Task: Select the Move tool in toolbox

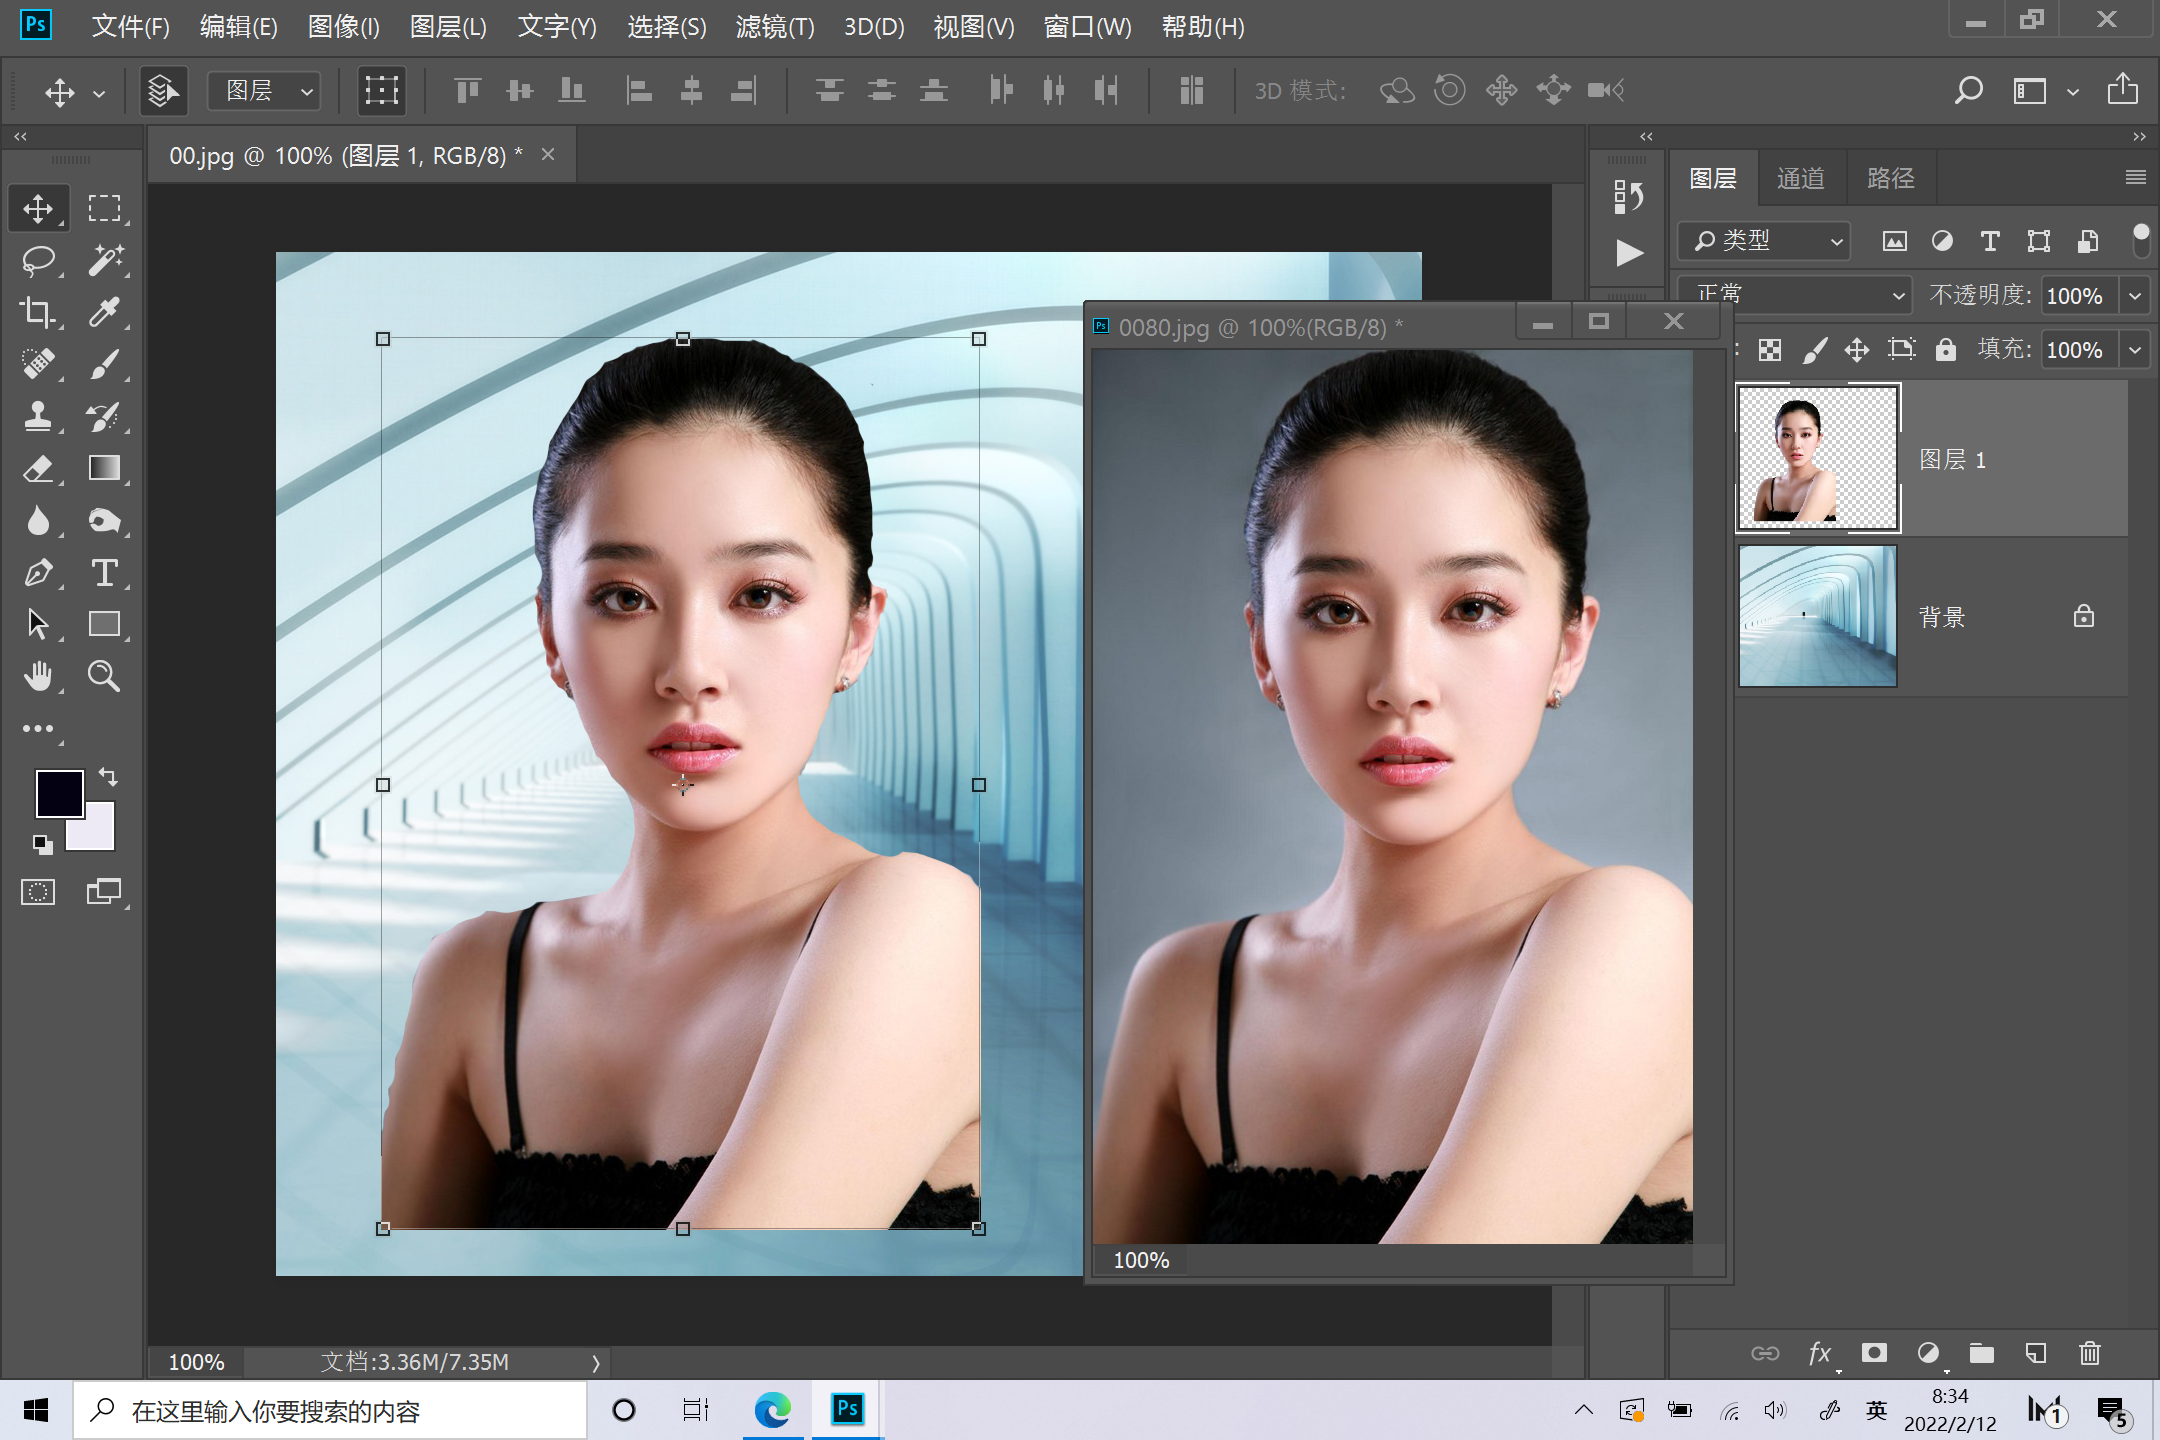Action: (x=38, y=208)
